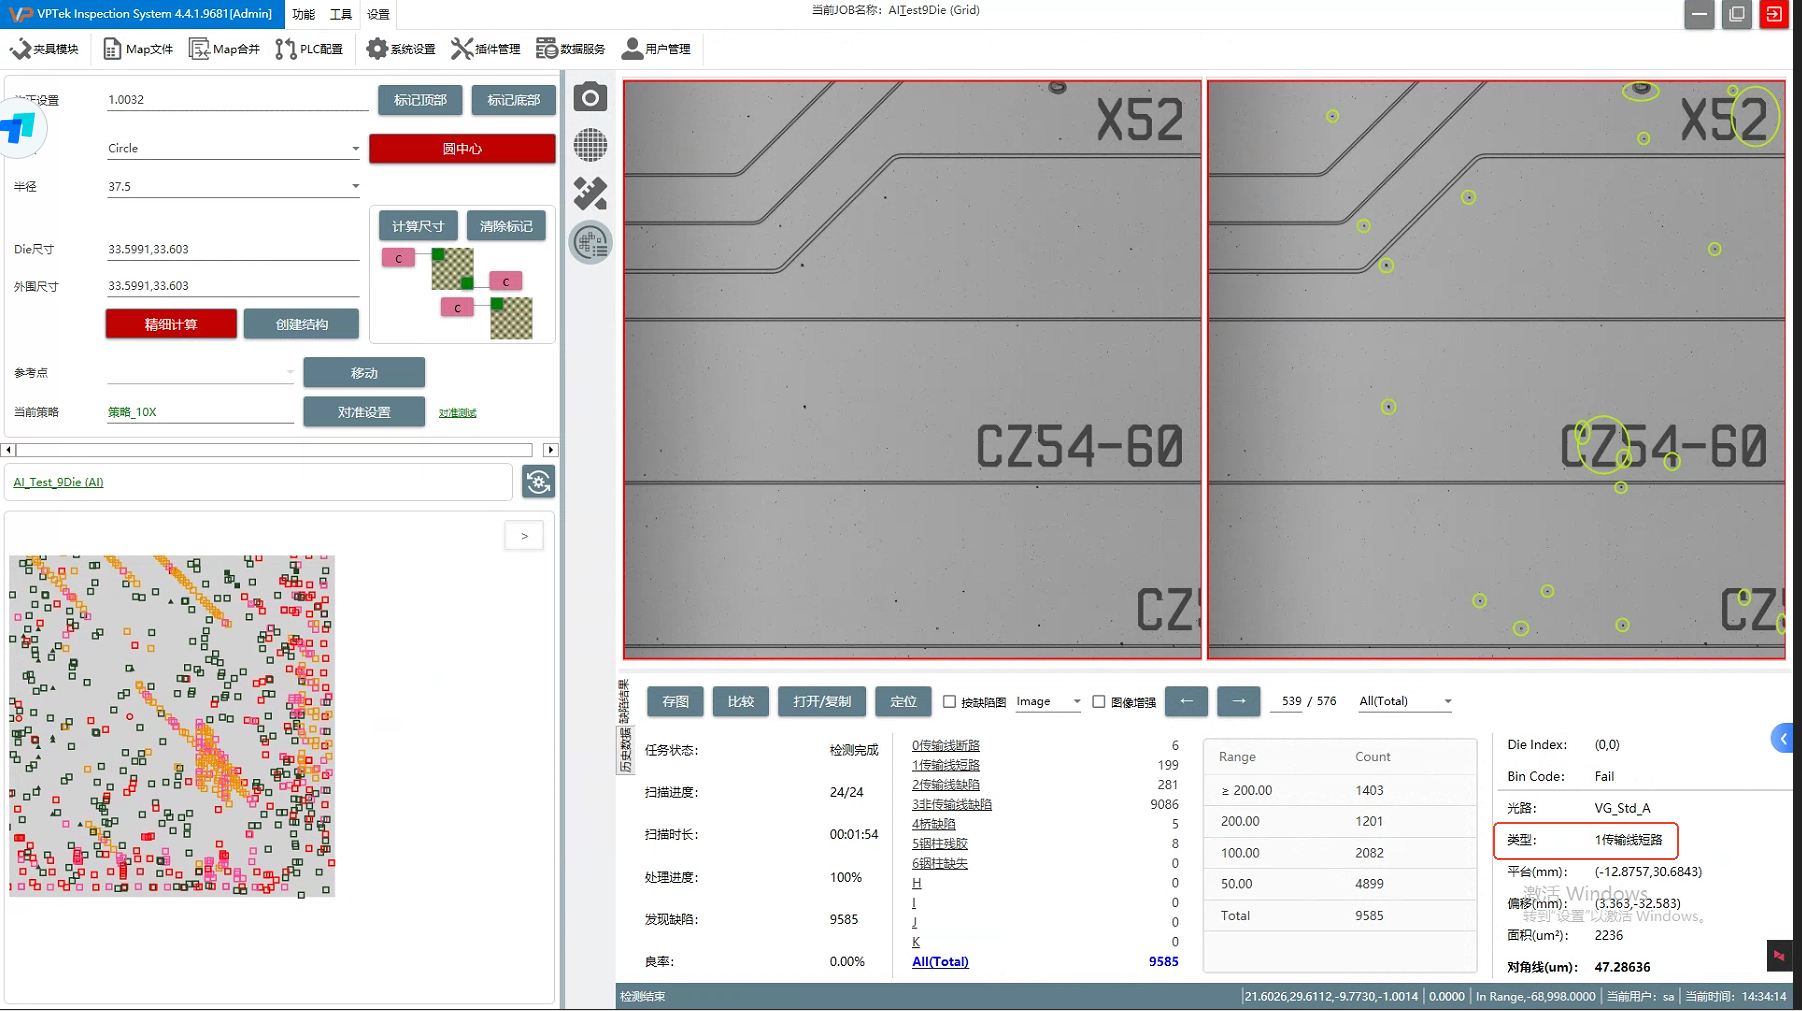This screenshot has width=1802, height=1011.
Task: Open the 功能 menu
Action: click(303, 14)
